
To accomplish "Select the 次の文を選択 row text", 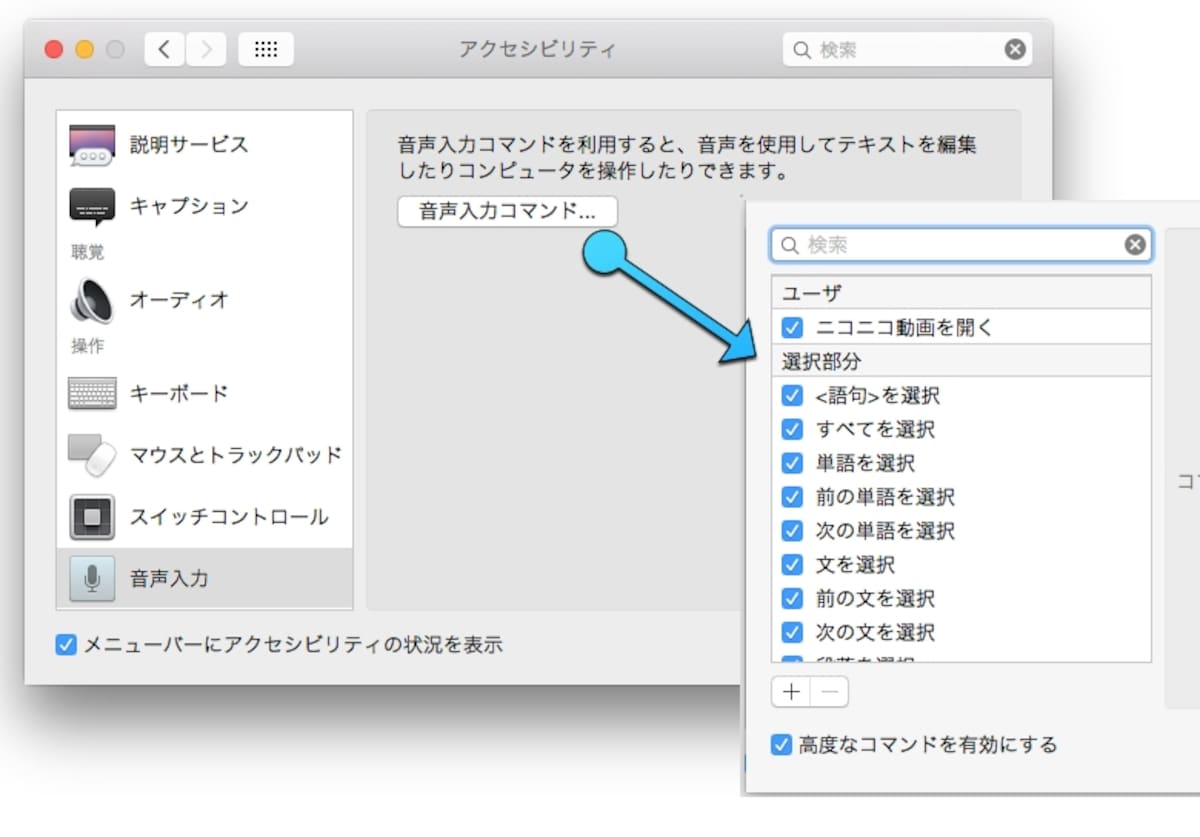I will [x=875, y=632].
